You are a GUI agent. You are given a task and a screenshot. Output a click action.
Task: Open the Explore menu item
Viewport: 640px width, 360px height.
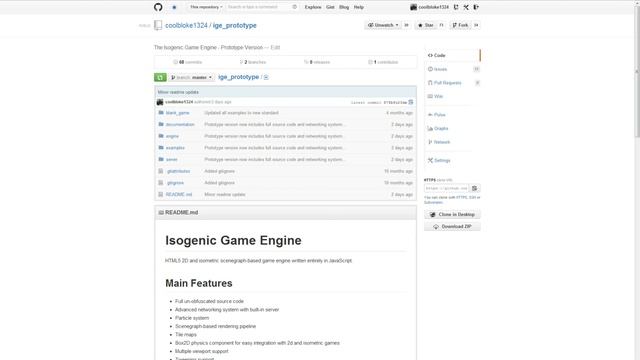[313, 7]
